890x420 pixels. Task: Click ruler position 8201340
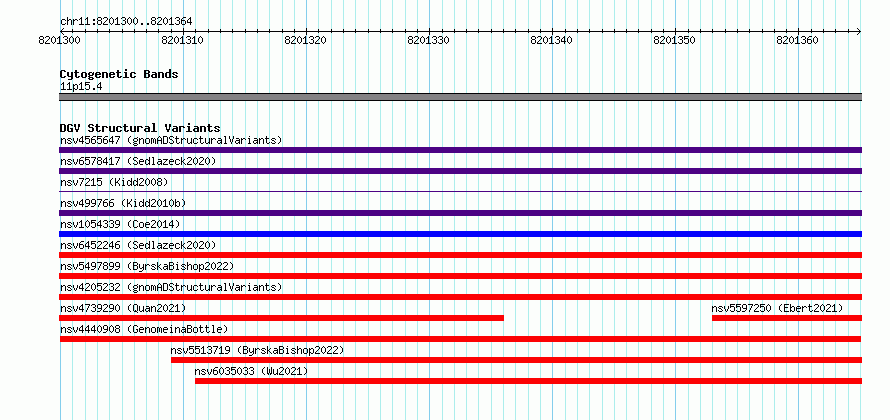552,41
